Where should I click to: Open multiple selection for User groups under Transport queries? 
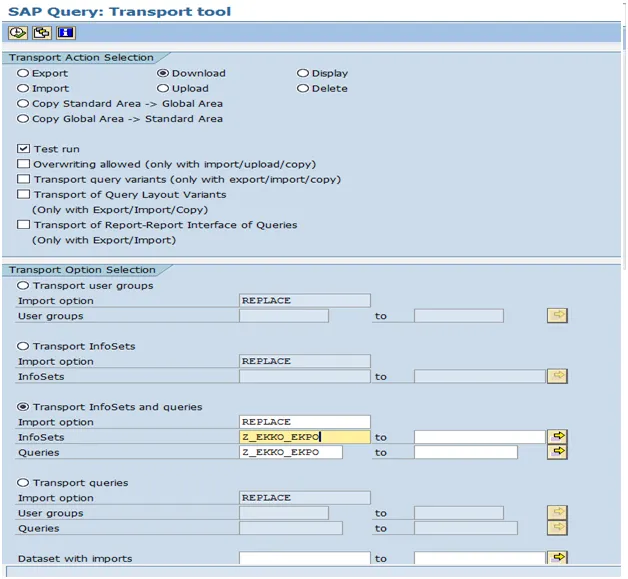coord(557,513)
